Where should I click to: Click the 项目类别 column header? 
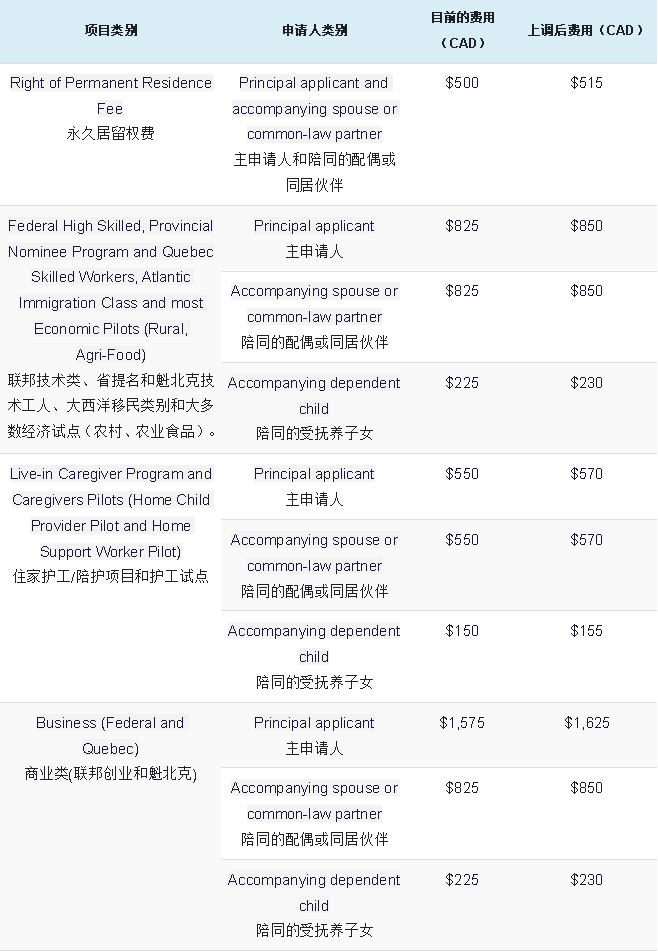point(110,30)
